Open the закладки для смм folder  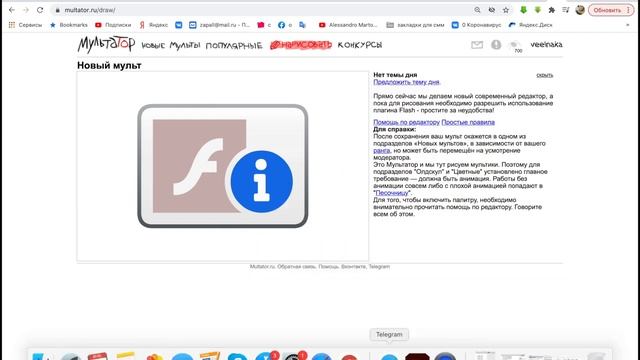pos(415,25)
